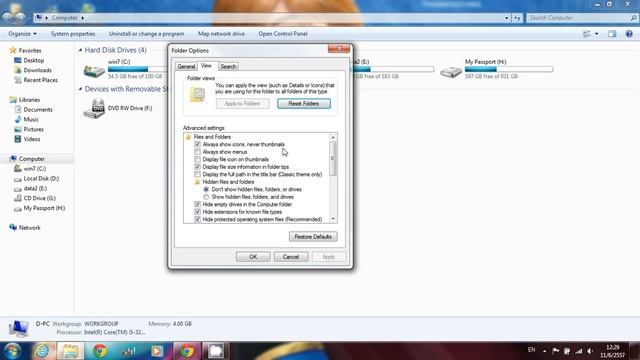Check the Always show menus option
Viewport: 640px width, 360px height.
point(198,152)
